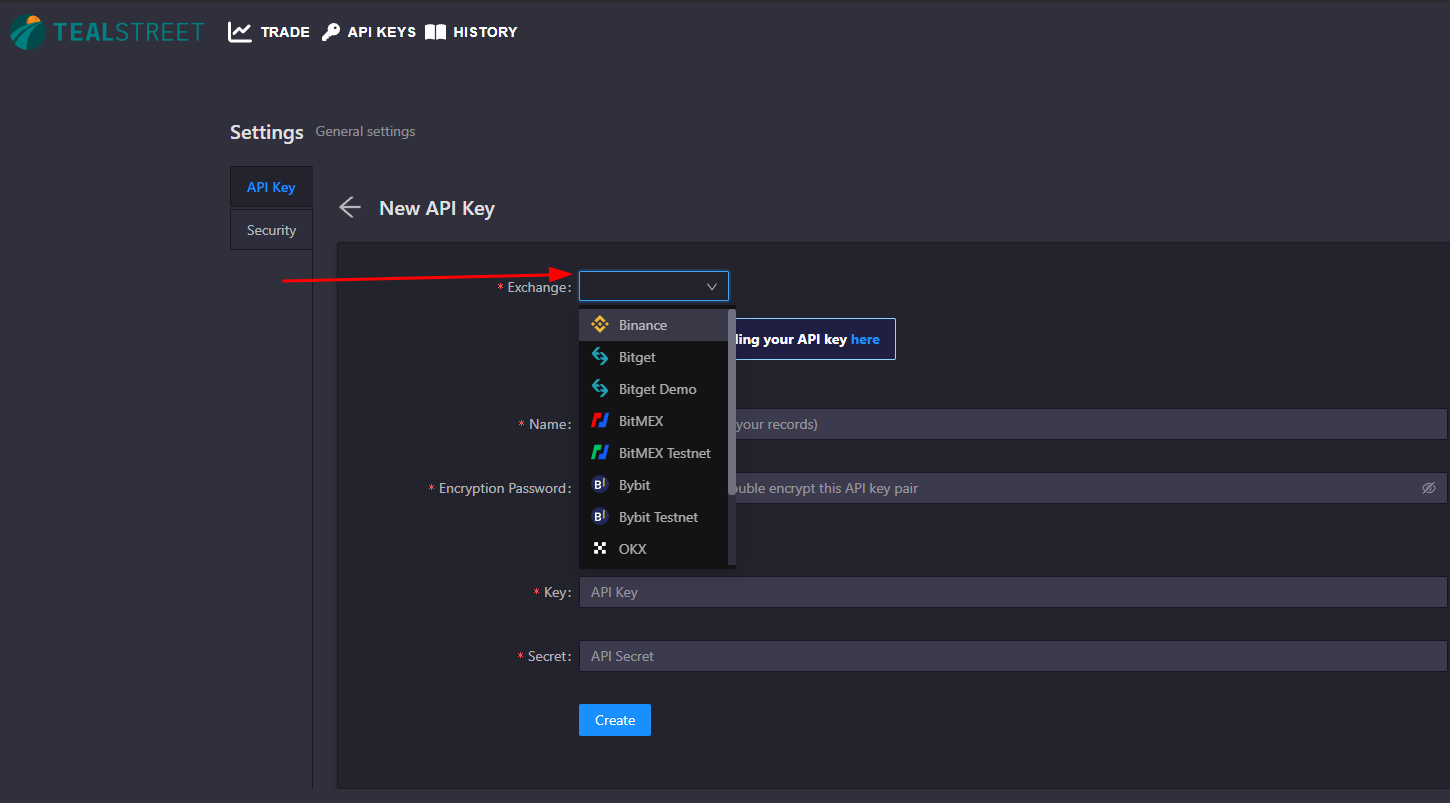Go back using the left arrow icon
Screen dimensions: 1450x803
point(349,207)
